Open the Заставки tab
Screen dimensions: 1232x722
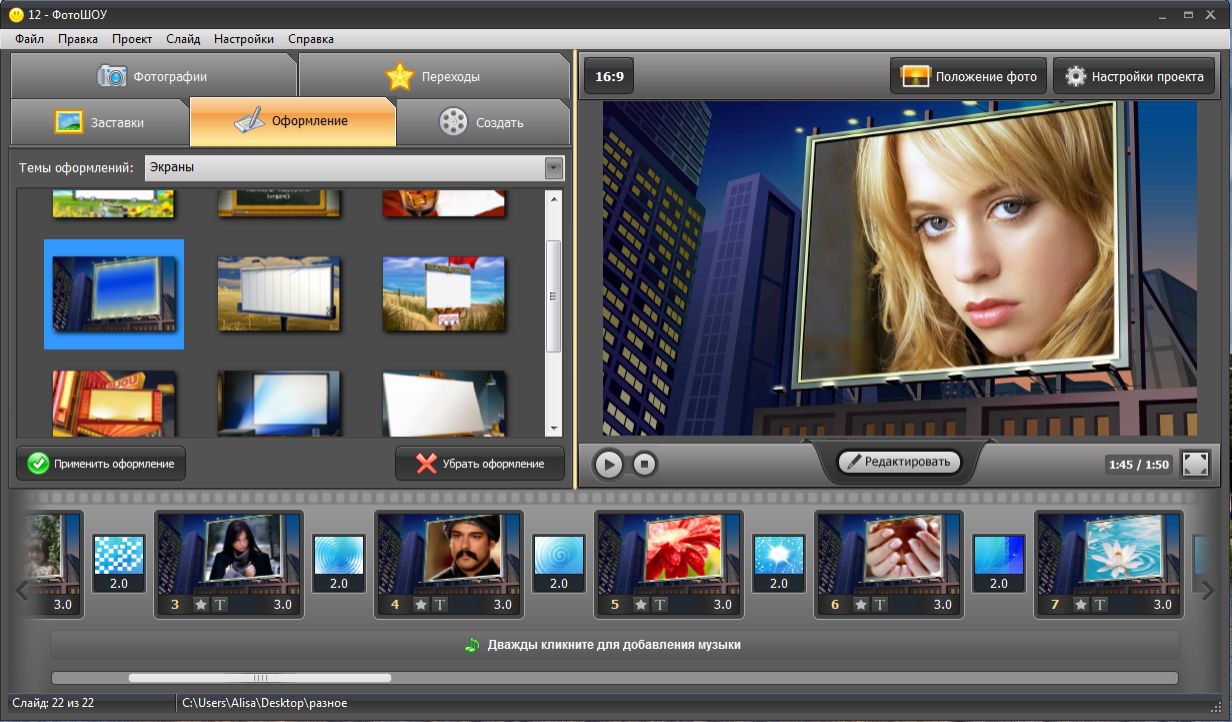100,122
